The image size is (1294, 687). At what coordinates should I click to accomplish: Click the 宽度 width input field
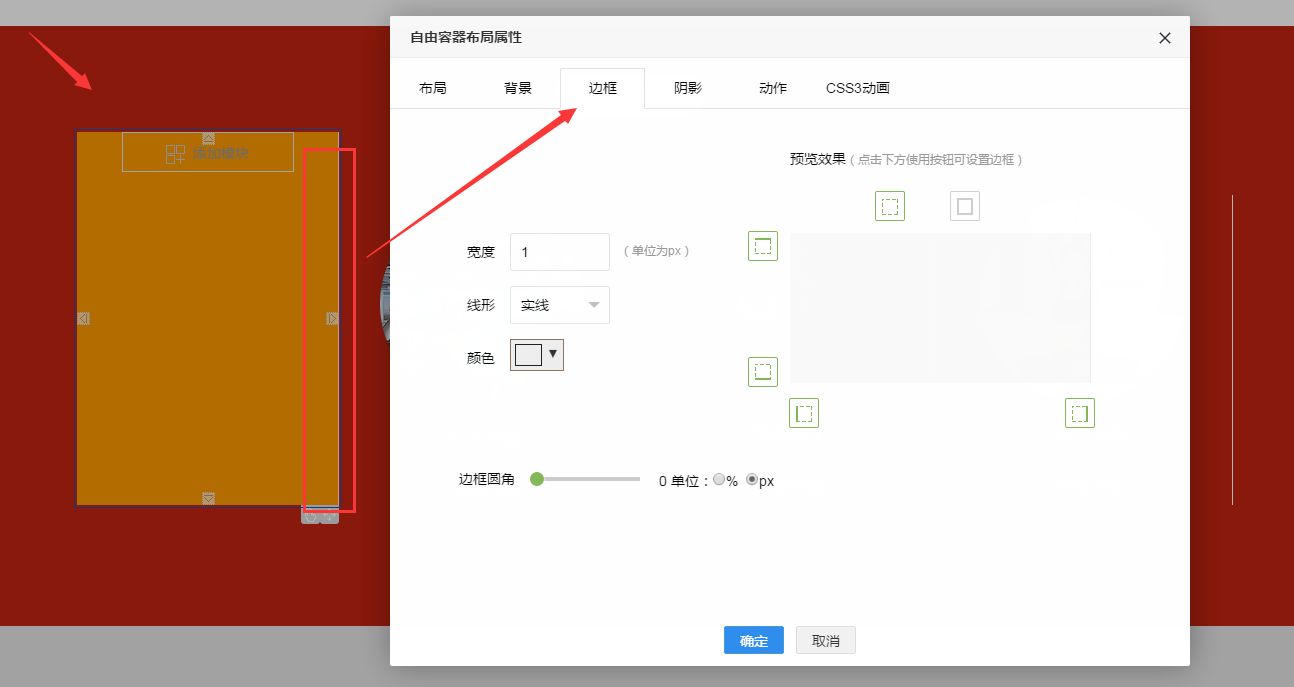(x=560, y=252)
